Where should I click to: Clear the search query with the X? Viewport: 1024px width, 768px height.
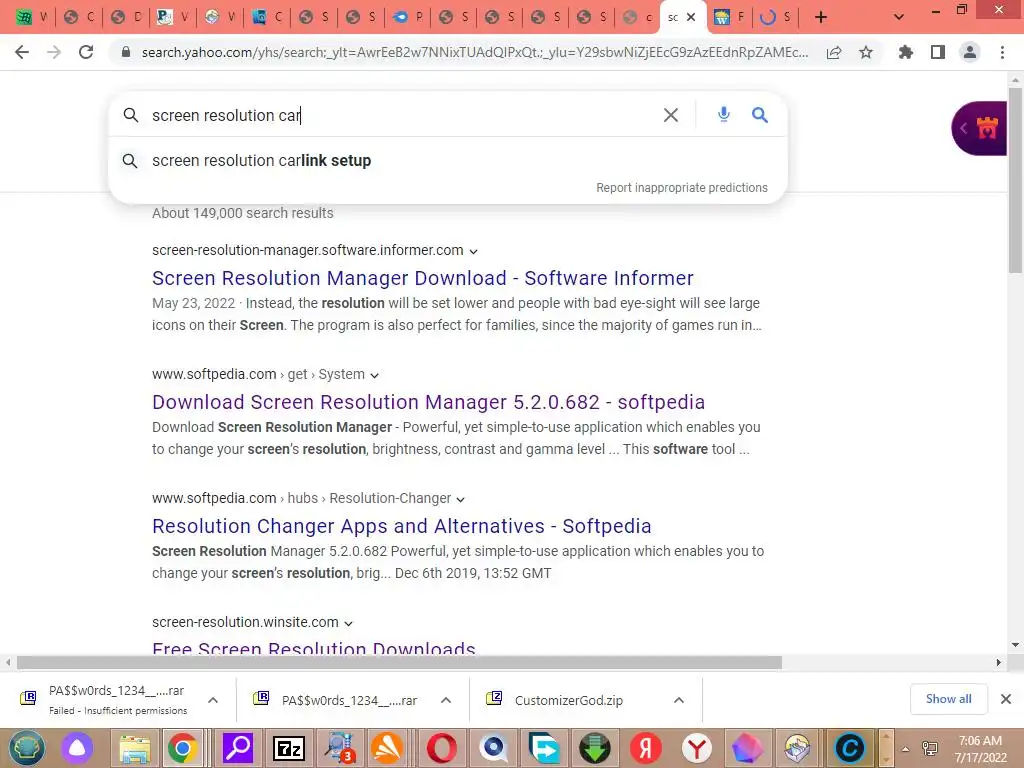pyautogui.click(x=671, y=115)
